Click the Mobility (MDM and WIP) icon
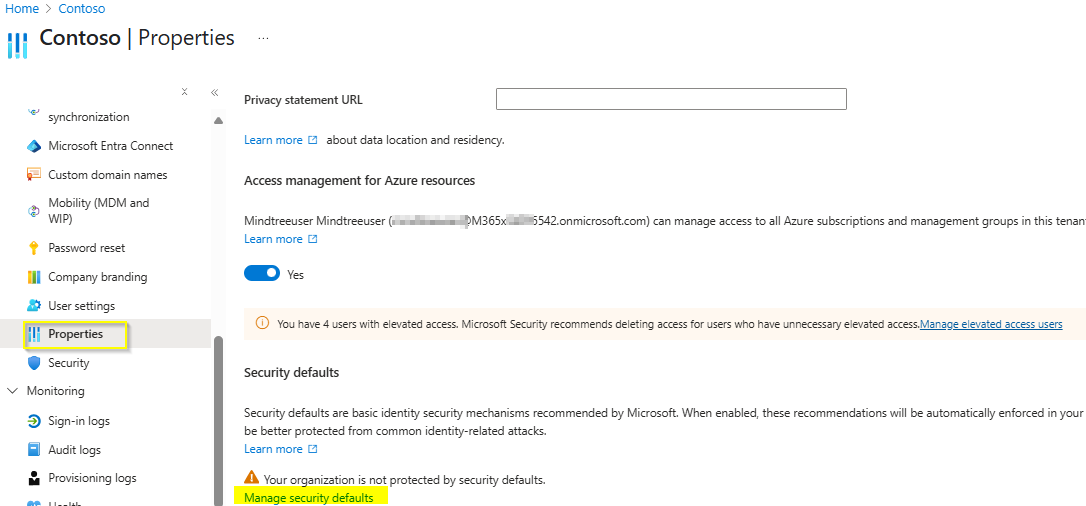Screen dimensions: 1086x506 point(34,211)
